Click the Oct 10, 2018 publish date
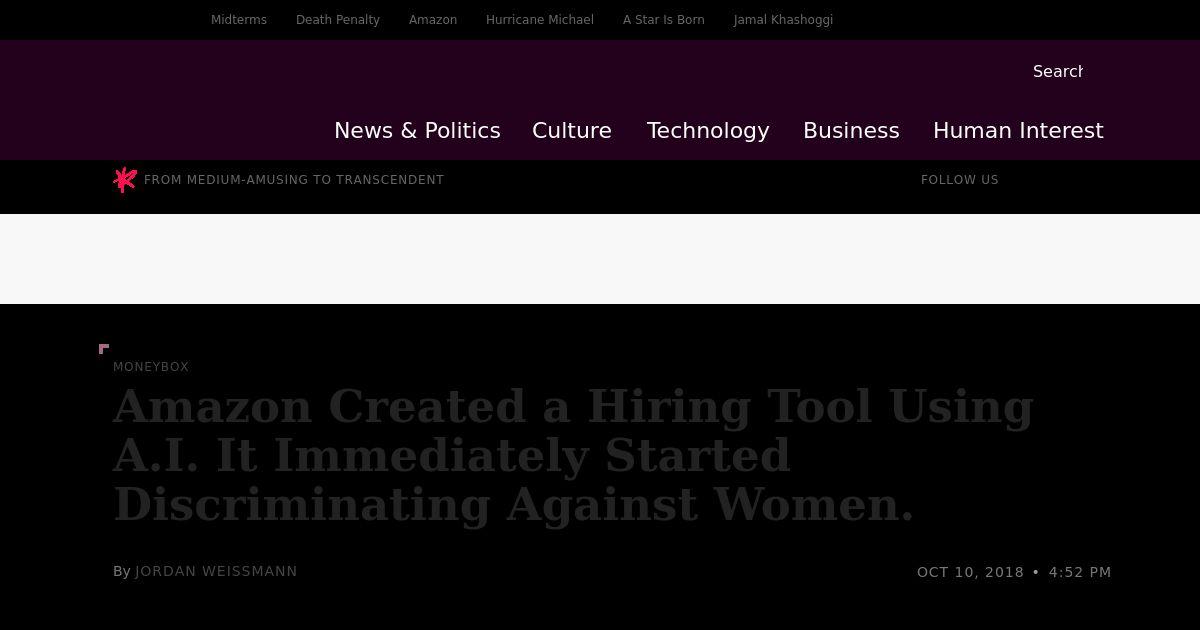This screenshot has width=1200, height=630. 970,572
